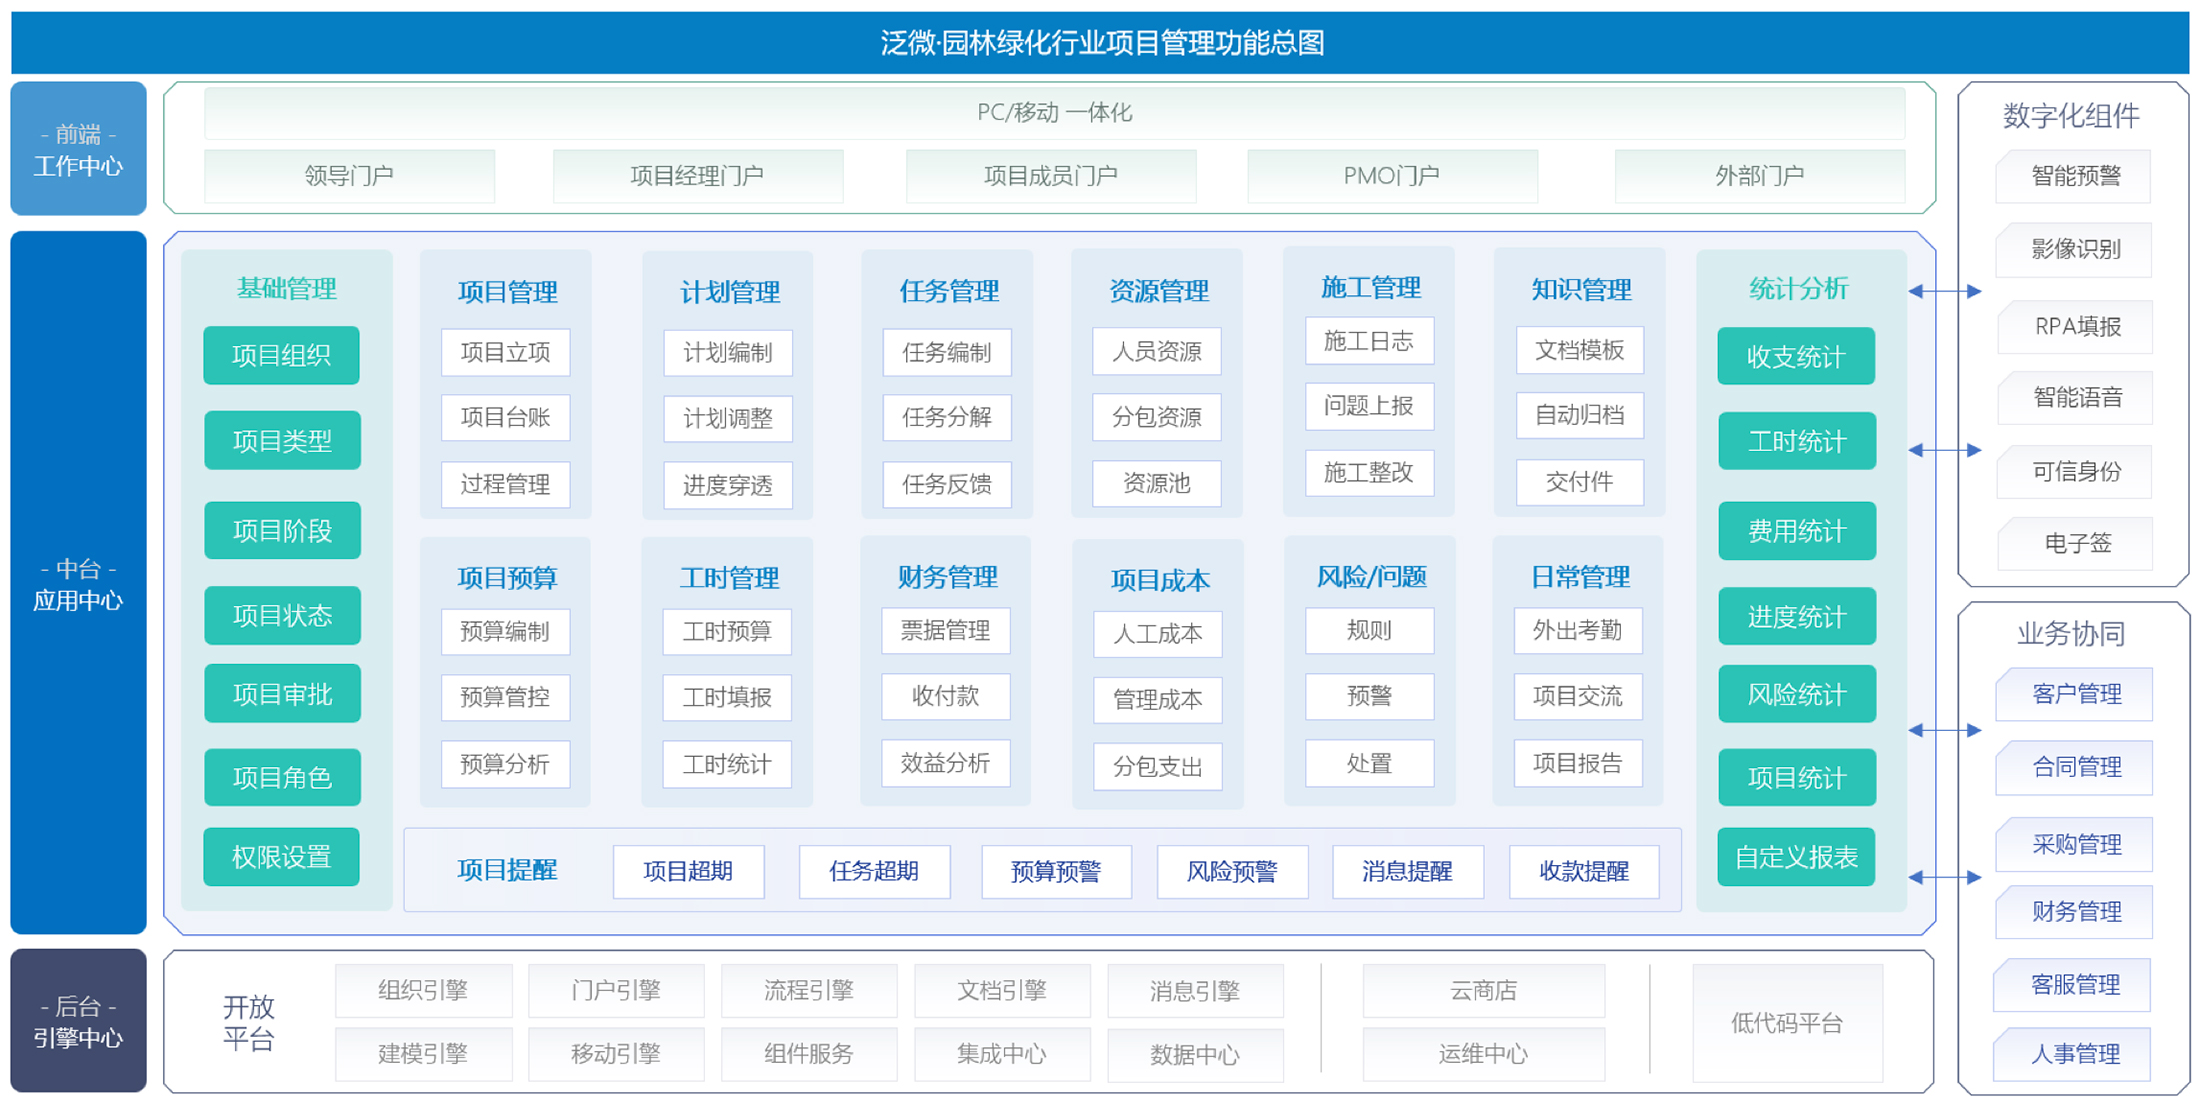This screenshot has width=2200, height=1111.
Task: Click the 收支统计 statistics button
Action: click(x=1795, y=356)
